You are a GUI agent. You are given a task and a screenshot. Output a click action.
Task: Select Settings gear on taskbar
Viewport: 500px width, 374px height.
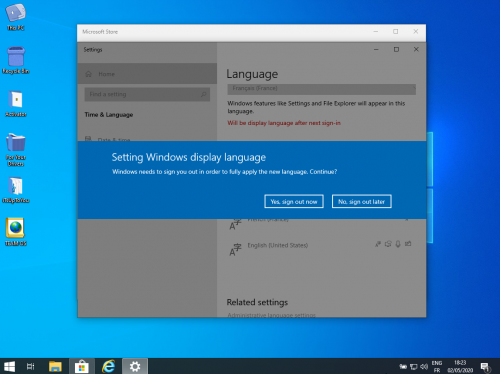point(135,366)
